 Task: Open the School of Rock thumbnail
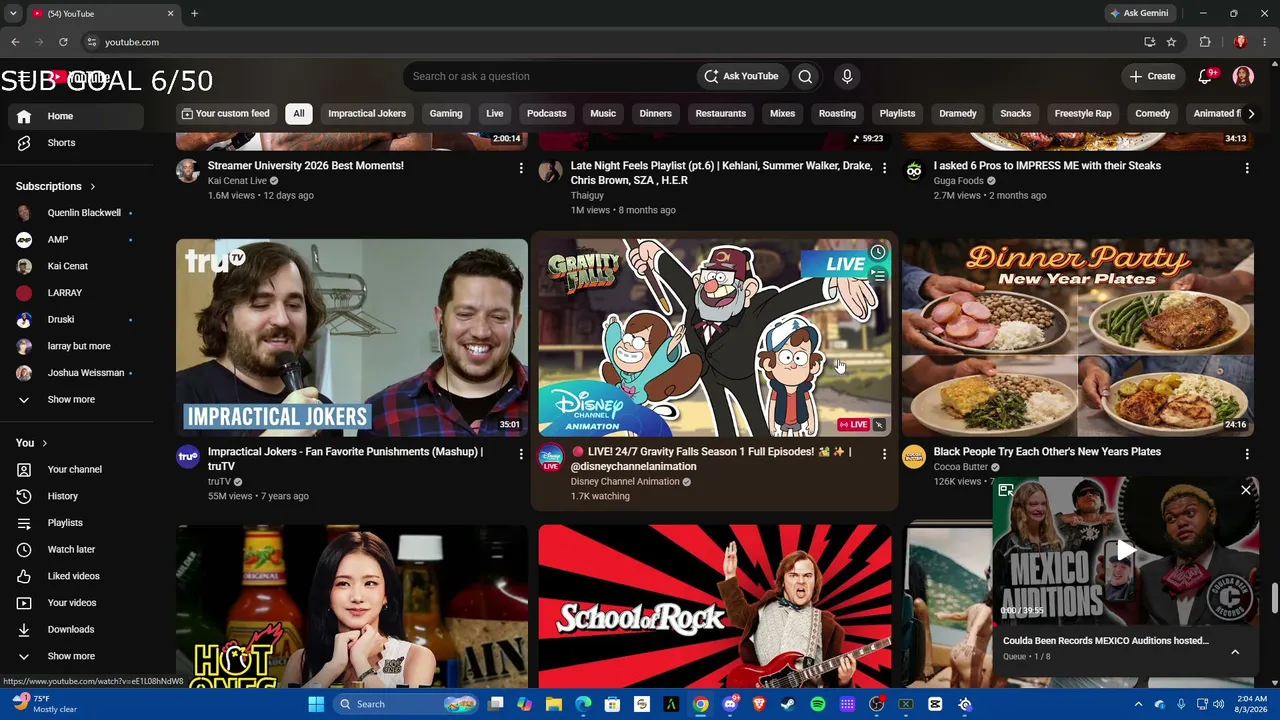pyautogui.click(x=715, y=607)
